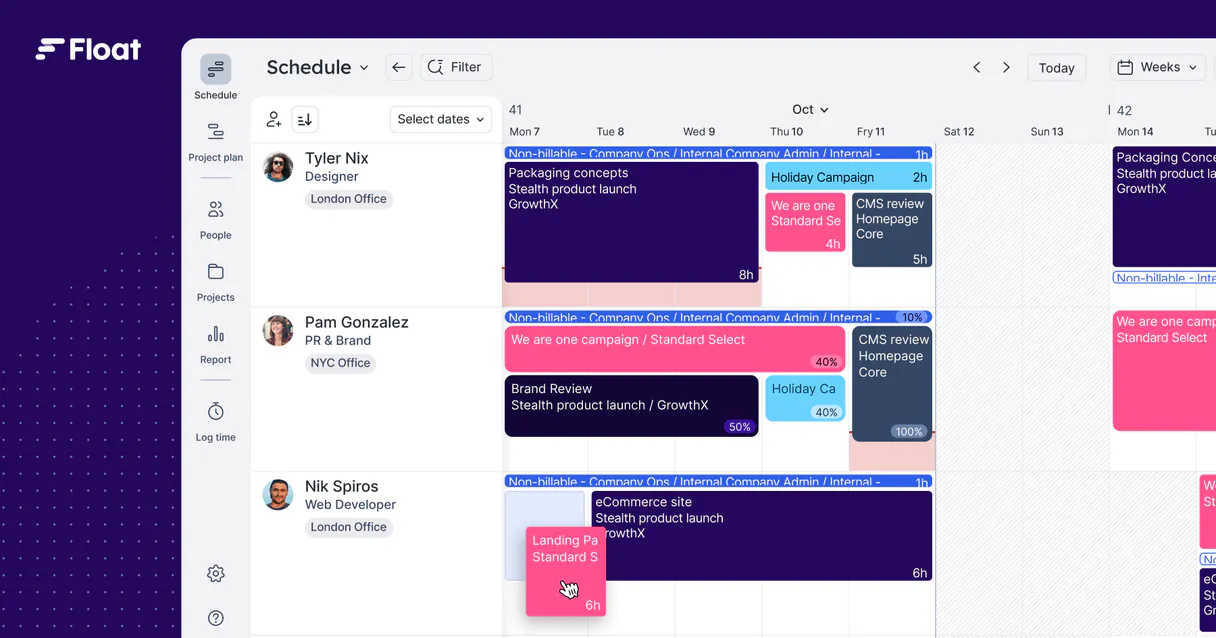Open the Weeks view dropdown
This screenshot has height=638, width=1216.
1158,67
